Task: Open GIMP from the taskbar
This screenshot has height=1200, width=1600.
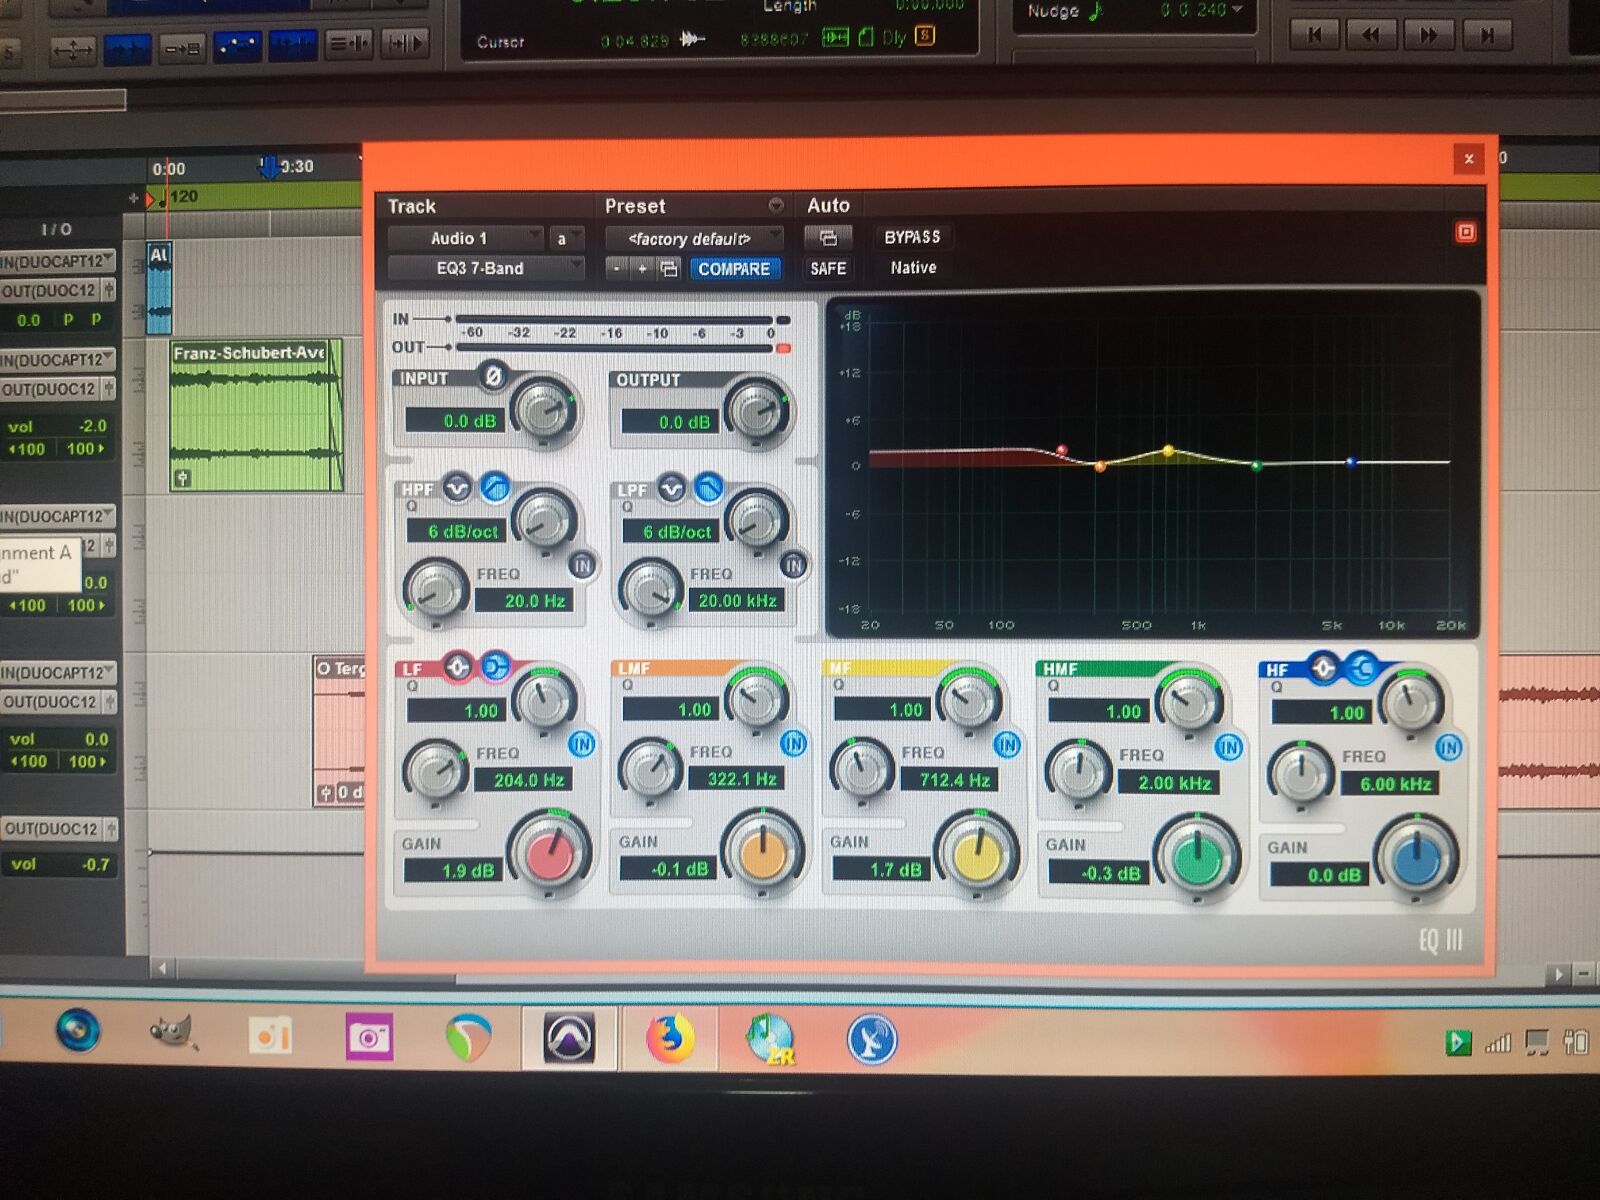Action: [174, 1033]
